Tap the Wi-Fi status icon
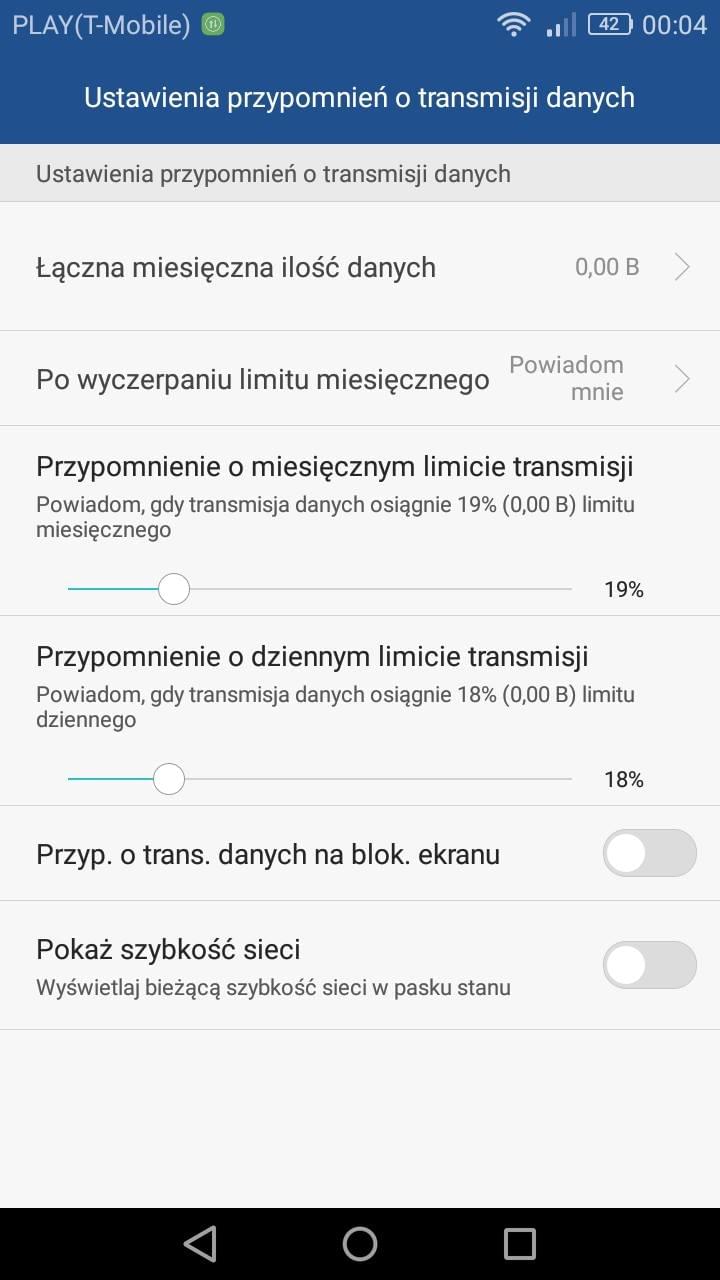This screenshot has height=1280, width=720. coord(514,25)
